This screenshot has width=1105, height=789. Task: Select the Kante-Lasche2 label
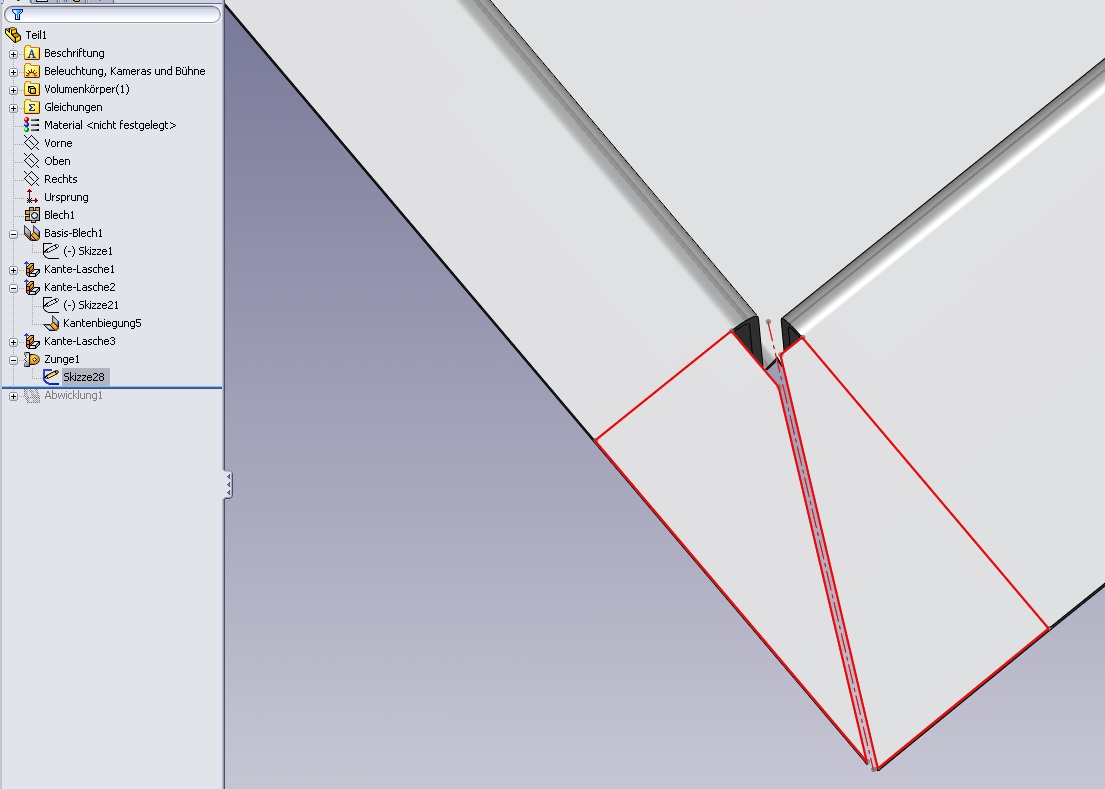tap(80, 287)
